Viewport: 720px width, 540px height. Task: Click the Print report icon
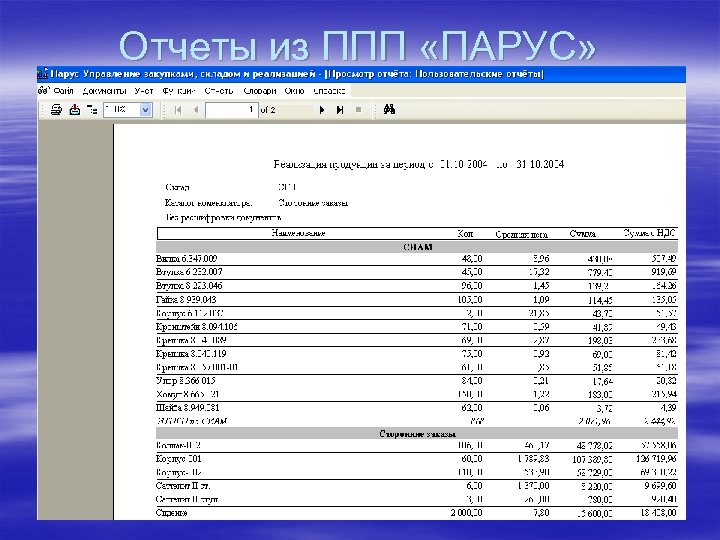pos(56,110)
